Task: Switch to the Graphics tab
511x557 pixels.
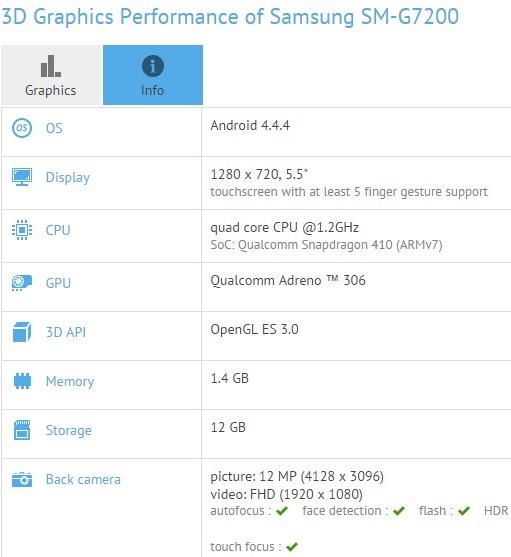Action: click(51, 75)
